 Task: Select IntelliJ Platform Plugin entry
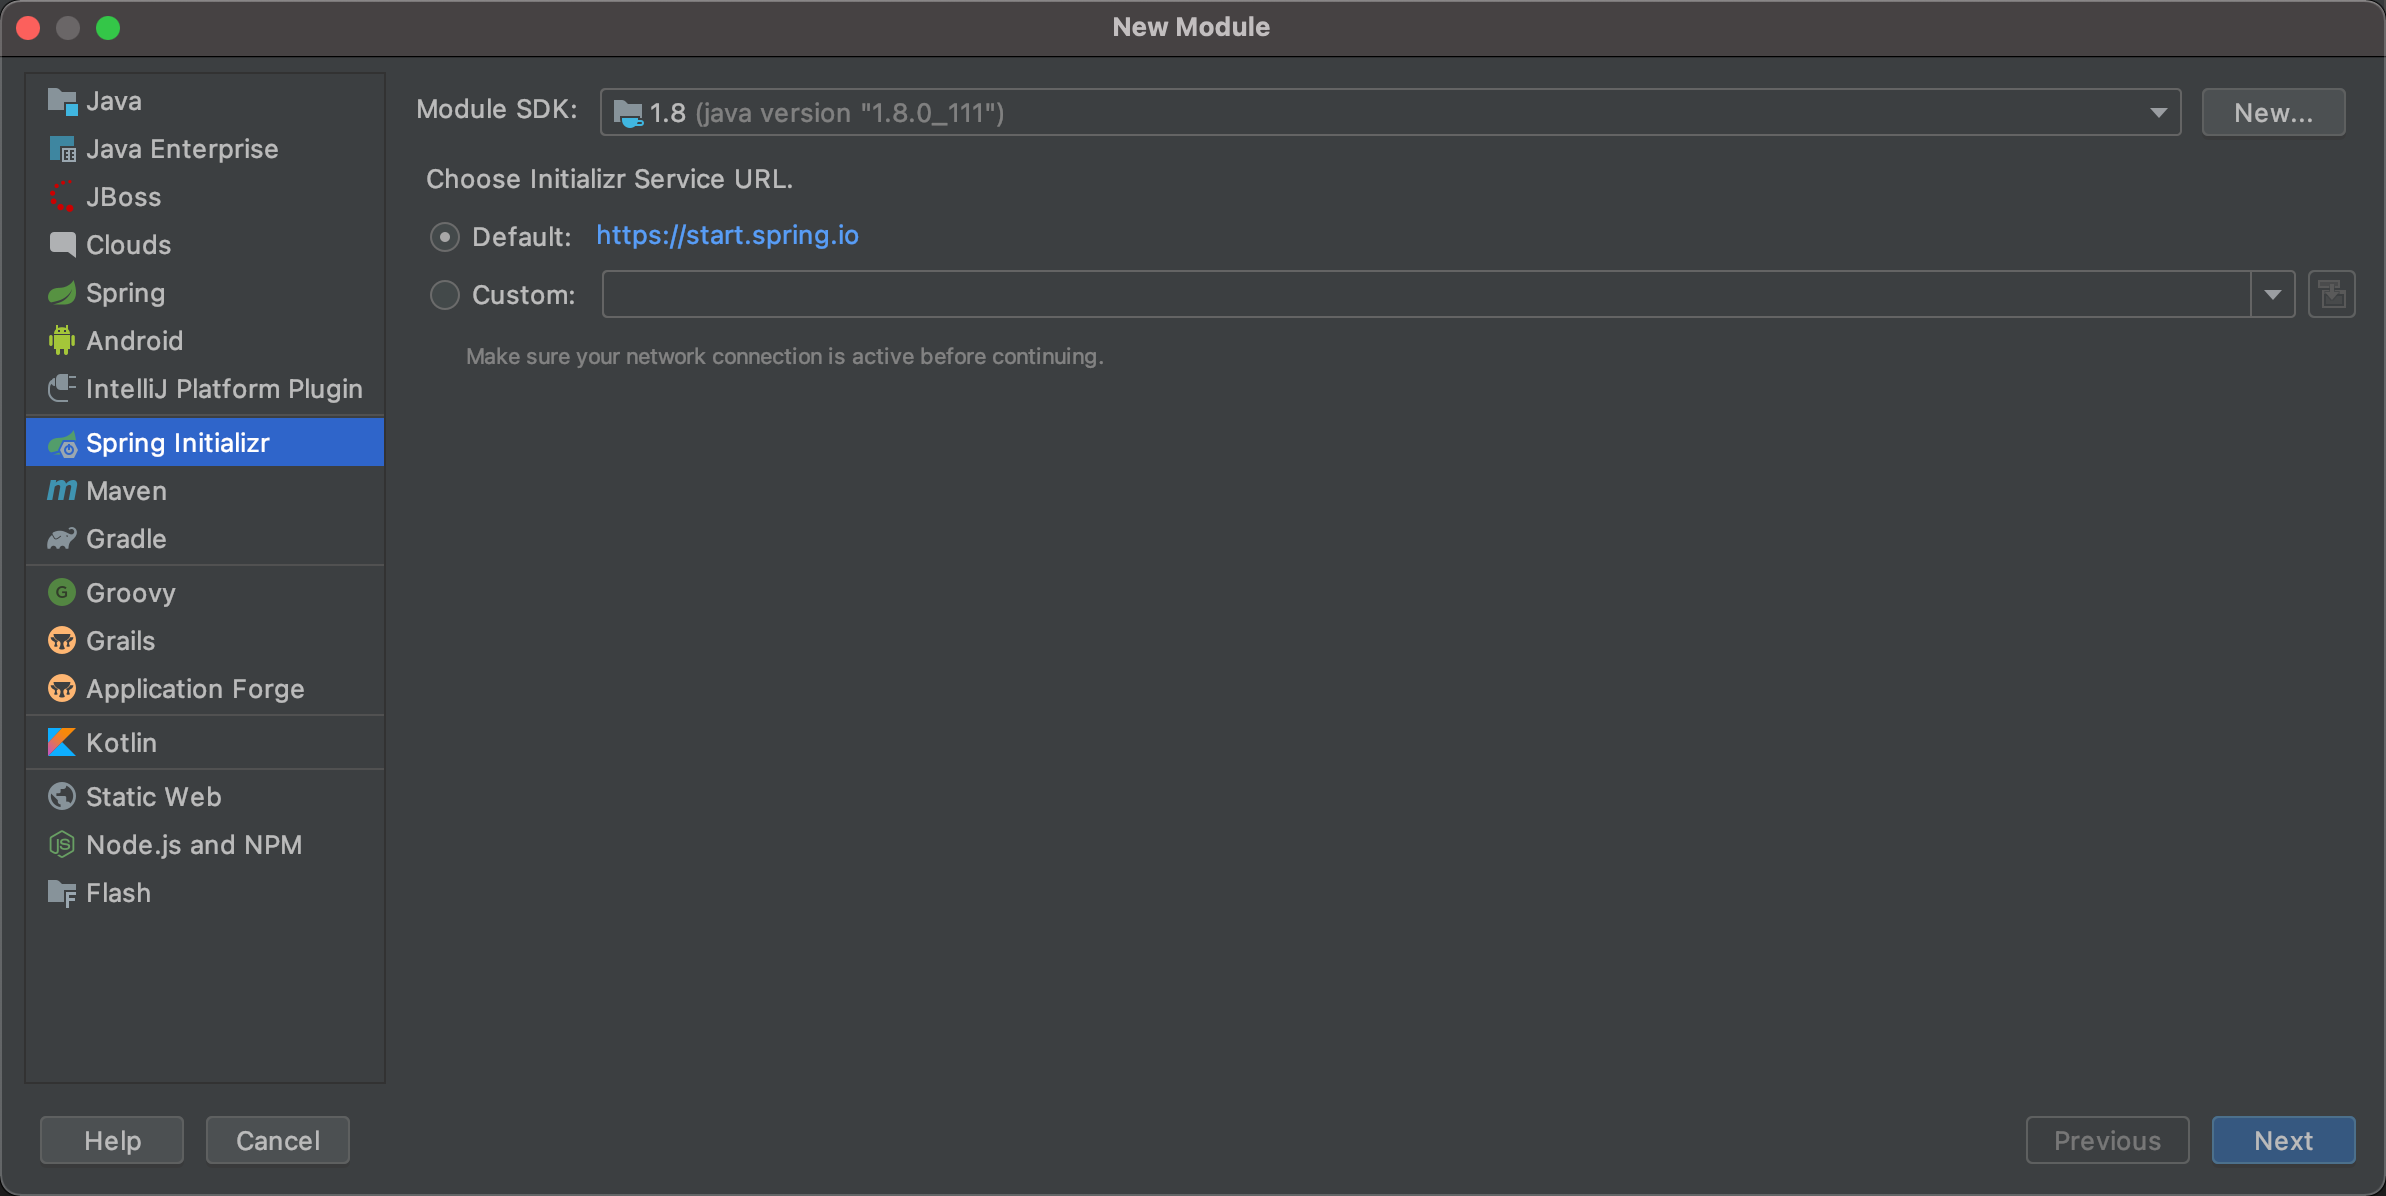coord(205,389)
